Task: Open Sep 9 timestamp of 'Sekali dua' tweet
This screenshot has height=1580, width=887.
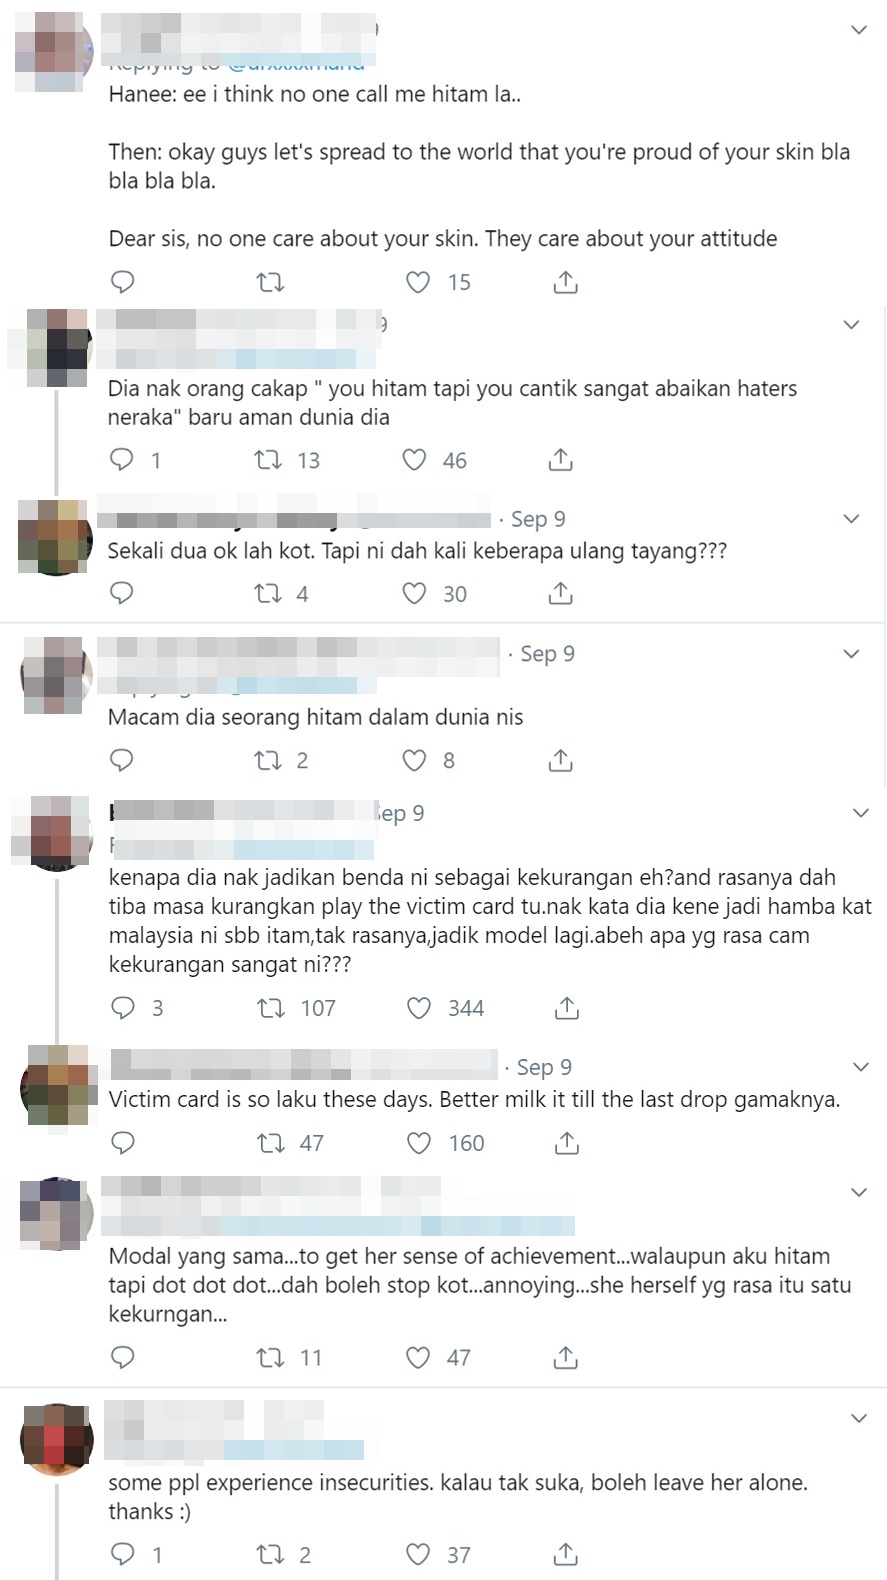Action: click(x=538, y=519)
